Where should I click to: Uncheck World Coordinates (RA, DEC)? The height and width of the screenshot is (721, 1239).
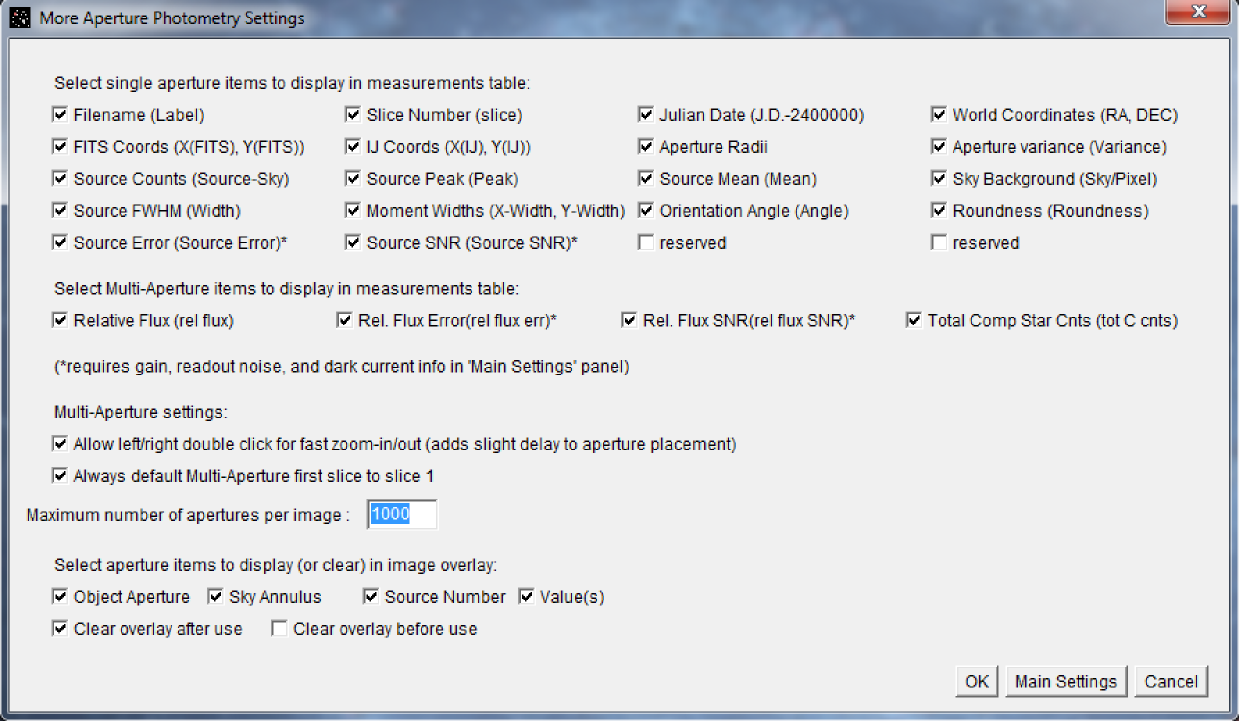pyautogui.click(x=939, y=115)
